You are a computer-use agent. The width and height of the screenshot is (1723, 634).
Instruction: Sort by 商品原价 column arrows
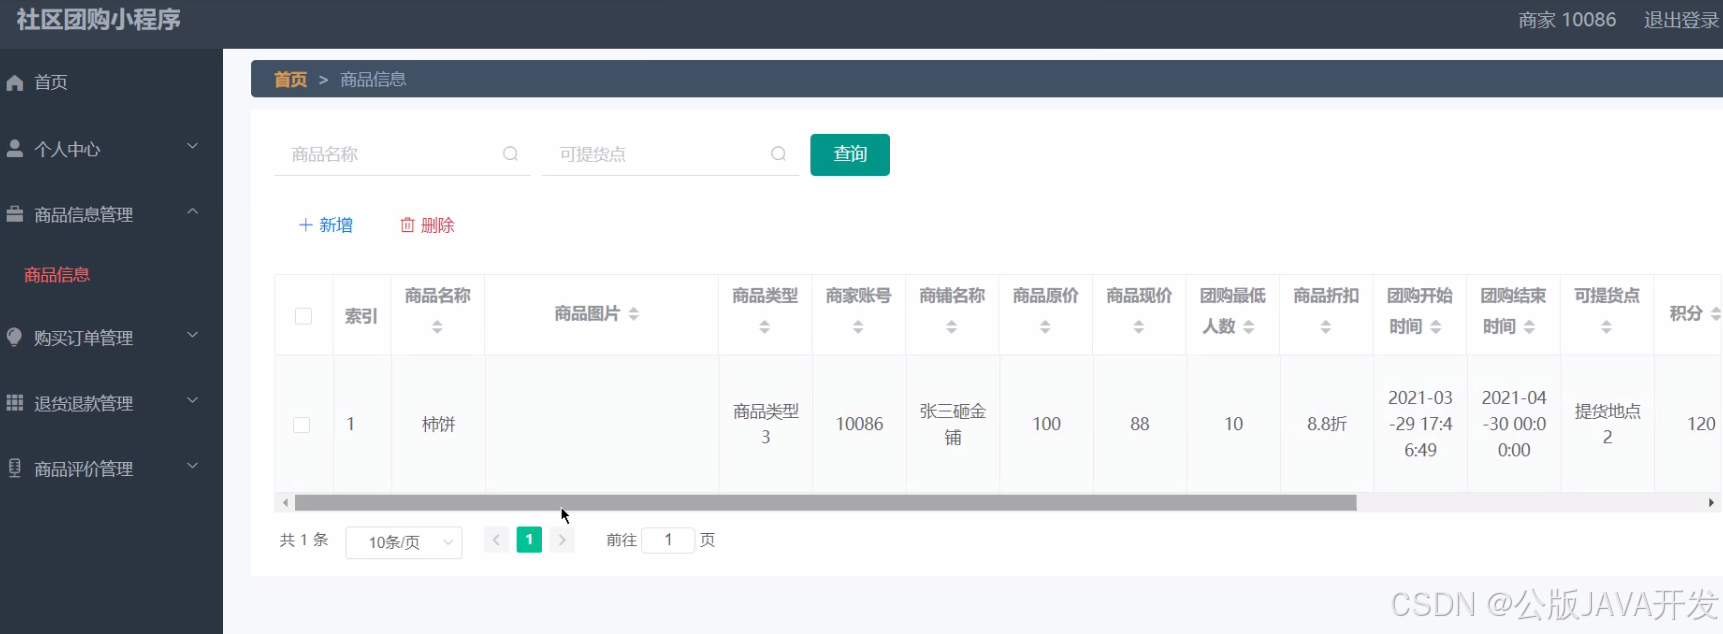tap(1045, 327)
